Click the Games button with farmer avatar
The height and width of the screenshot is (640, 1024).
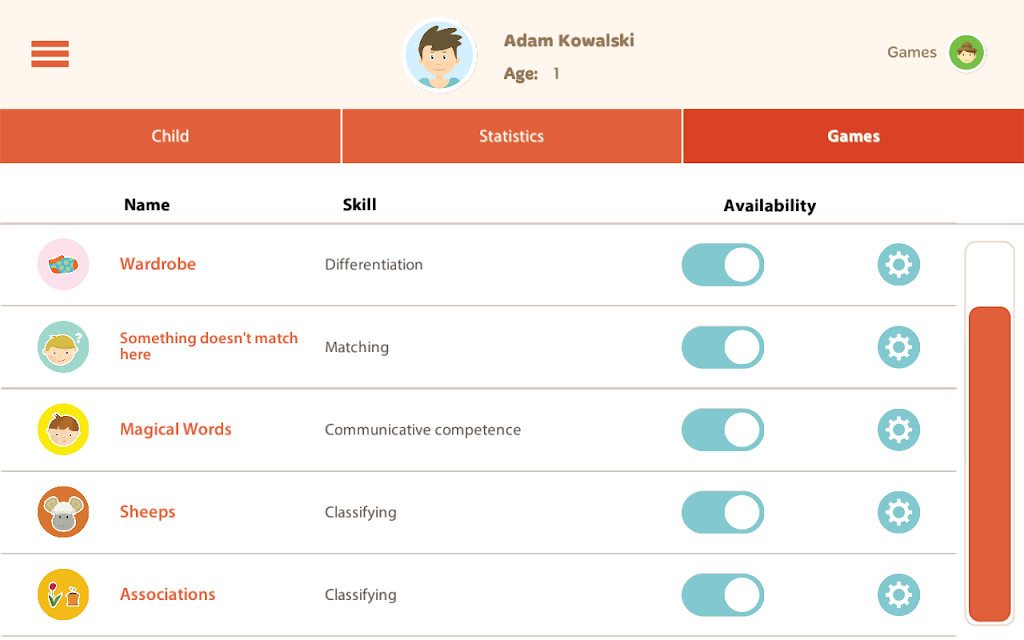coord(935,53)
